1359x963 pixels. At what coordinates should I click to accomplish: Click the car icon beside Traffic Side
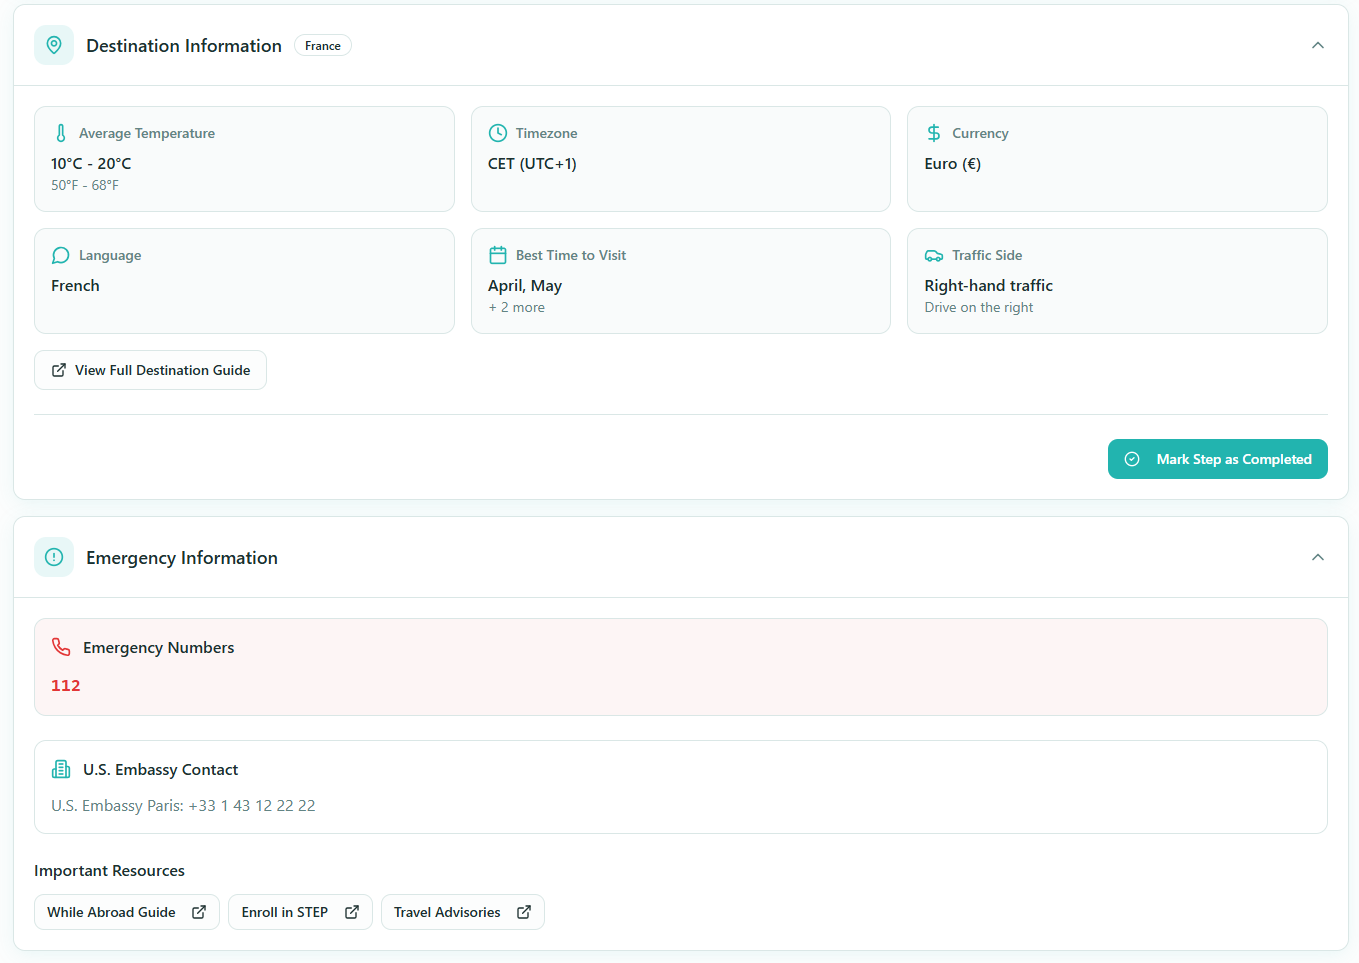tap(933, 255)
